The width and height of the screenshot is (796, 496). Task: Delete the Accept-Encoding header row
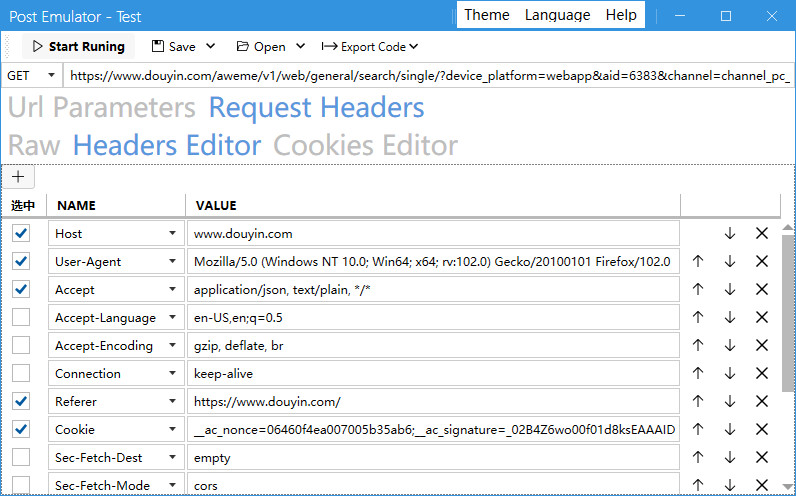coord(762,345)
